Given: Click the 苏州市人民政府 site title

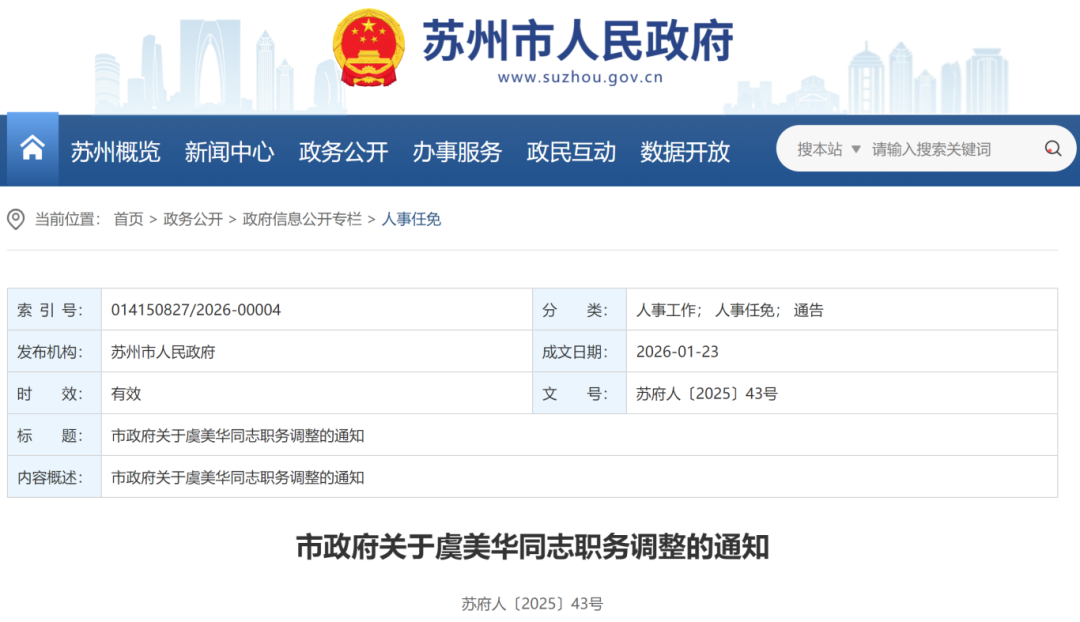Looking at the screenshot, I should (x=578, y=41).
